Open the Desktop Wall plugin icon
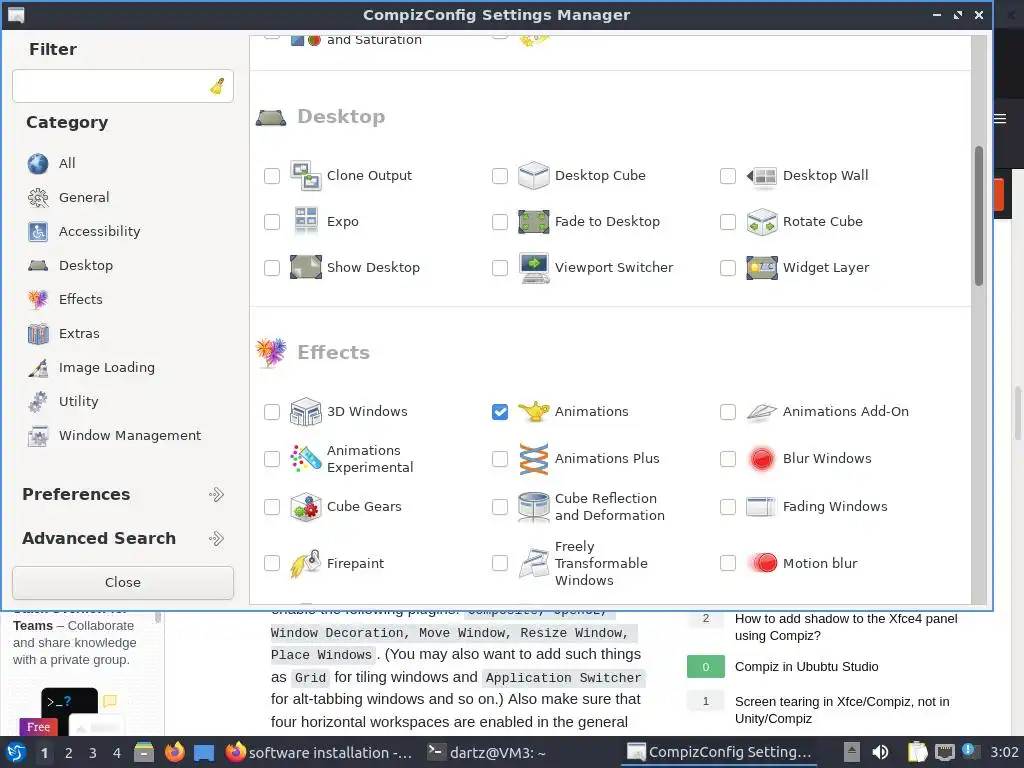Viewport: 1024px width, 768px height. [761, 176]
